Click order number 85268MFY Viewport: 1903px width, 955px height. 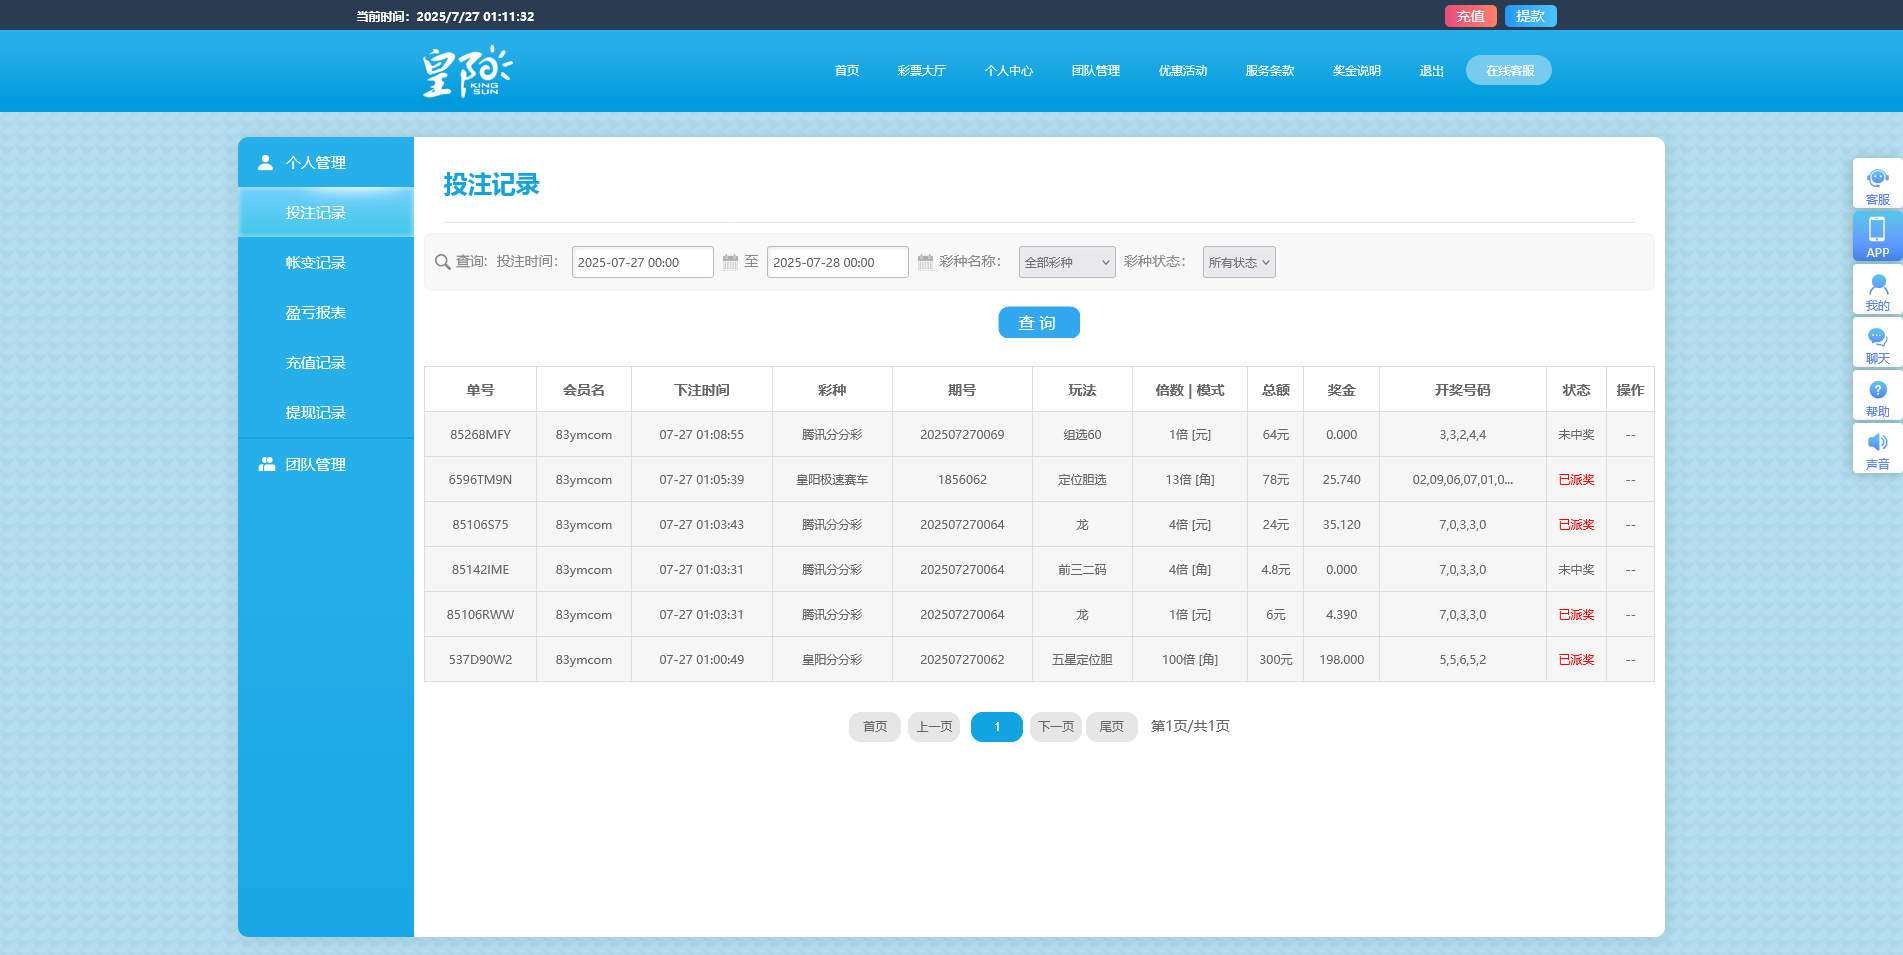480,435
